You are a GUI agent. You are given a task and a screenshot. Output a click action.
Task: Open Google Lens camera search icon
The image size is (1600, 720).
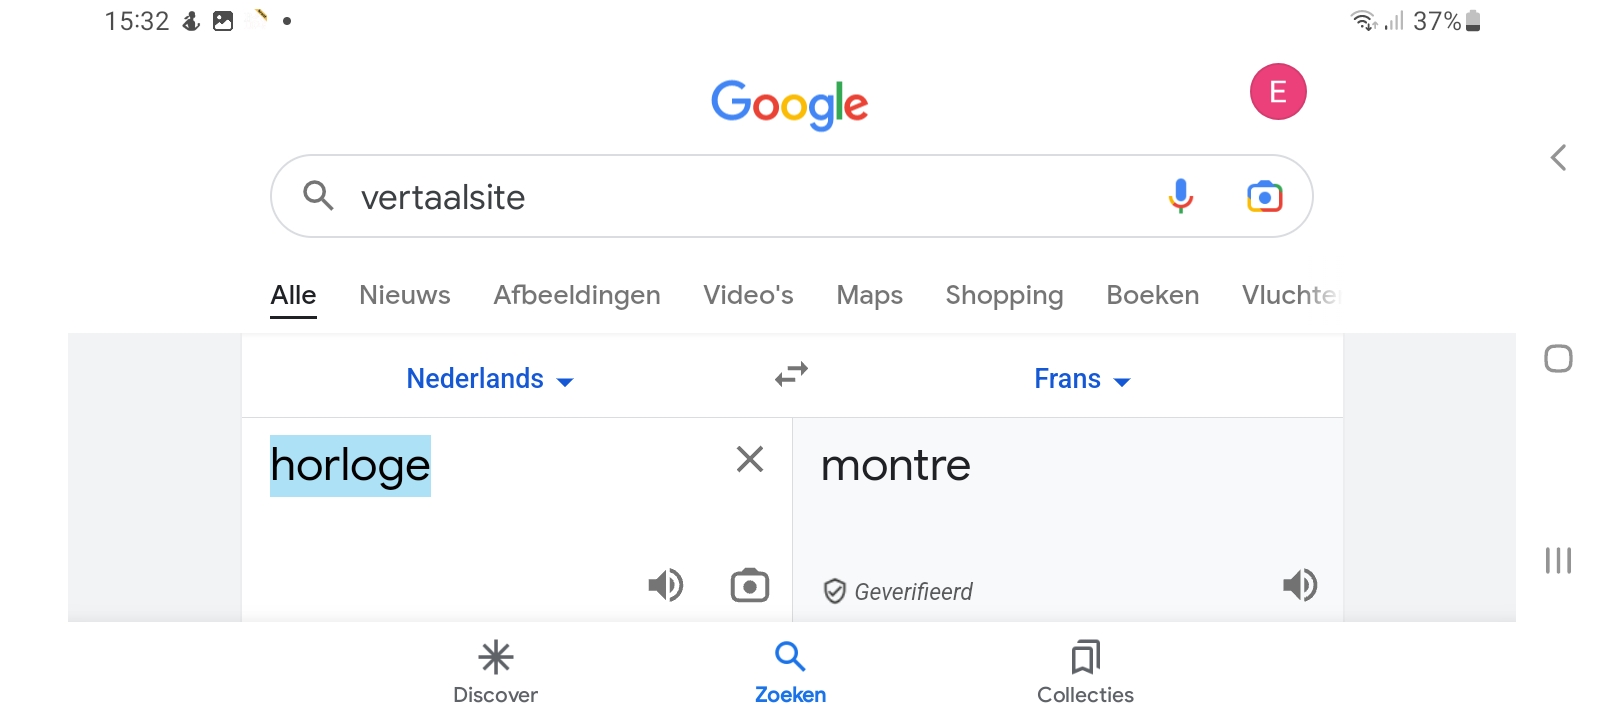1265,196
